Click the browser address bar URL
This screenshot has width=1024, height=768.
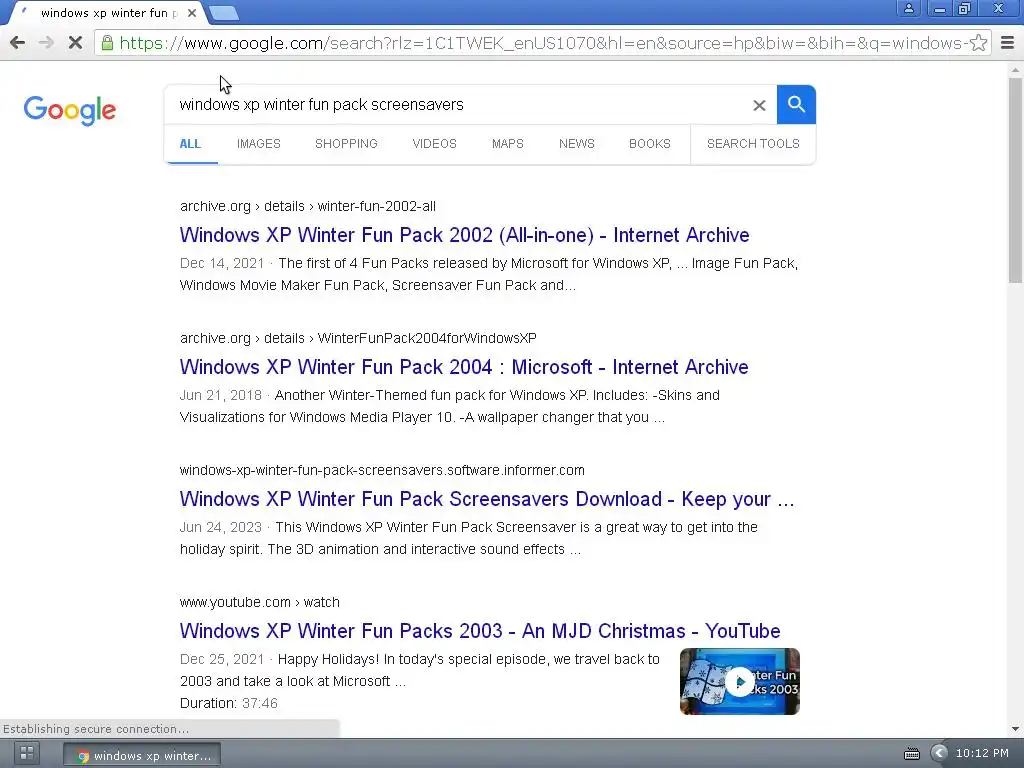click(x=542, y=43)
